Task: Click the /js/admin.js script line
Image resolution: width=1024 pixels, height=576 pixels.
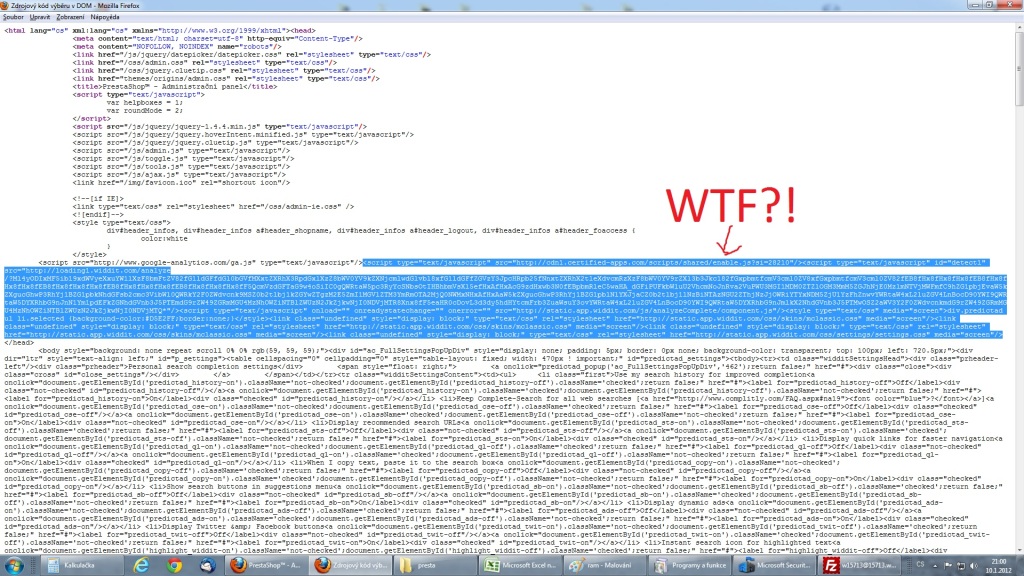Action: point(182,150)
